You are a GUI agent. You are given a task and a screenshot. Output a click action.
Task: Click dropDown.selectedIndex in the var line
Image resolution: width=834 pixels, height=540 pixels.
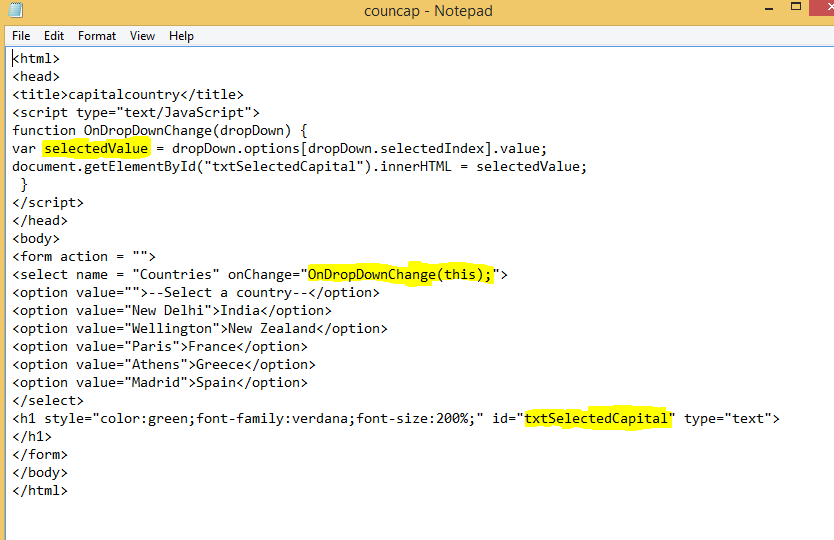(396, 148)
